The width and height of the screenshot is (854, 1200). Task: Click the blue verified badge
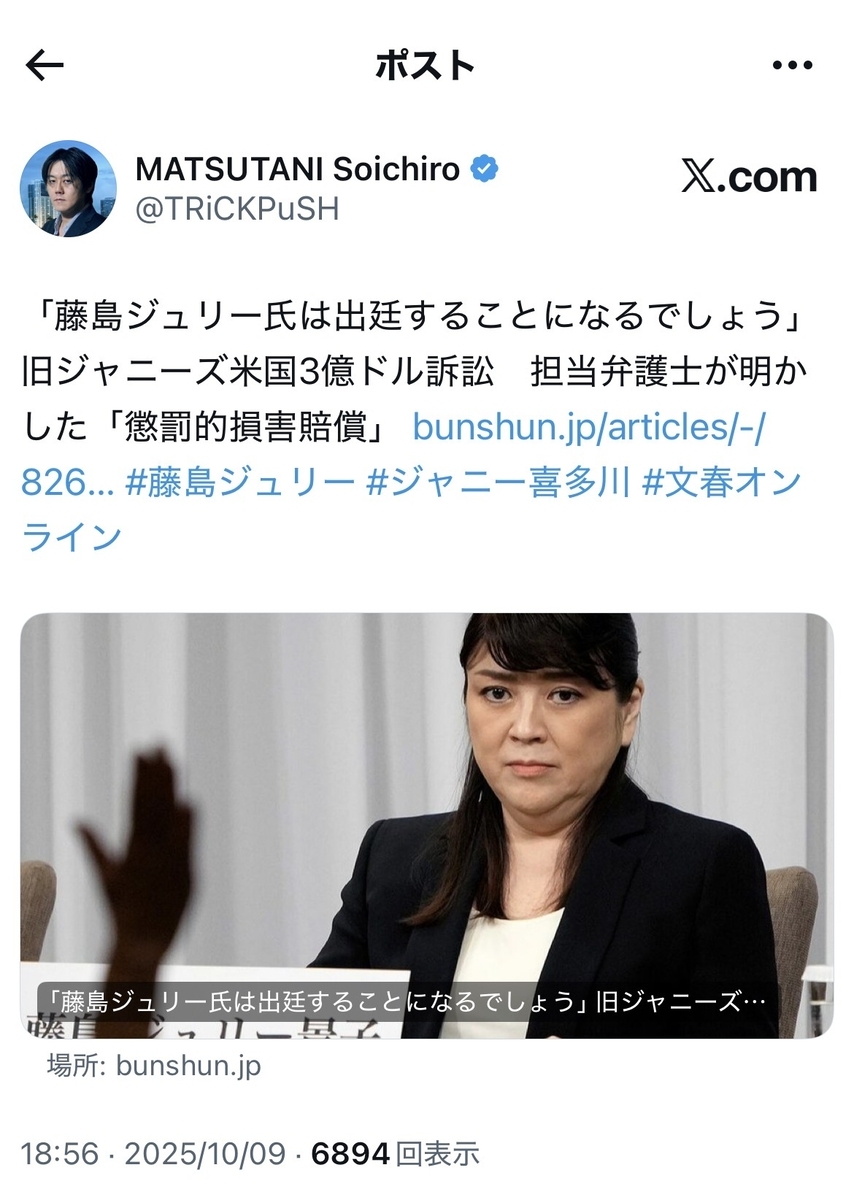click(x=485, y=169)
